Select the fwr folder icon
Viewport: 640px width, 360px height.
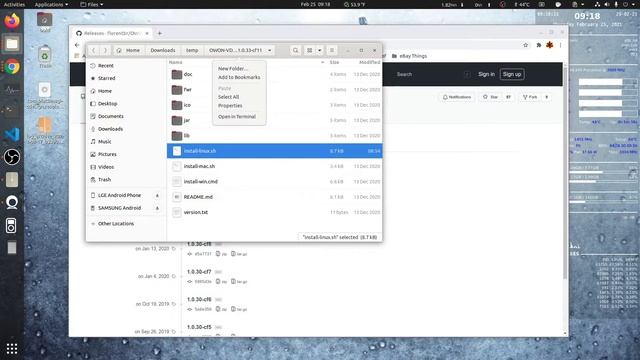[177, 90]
